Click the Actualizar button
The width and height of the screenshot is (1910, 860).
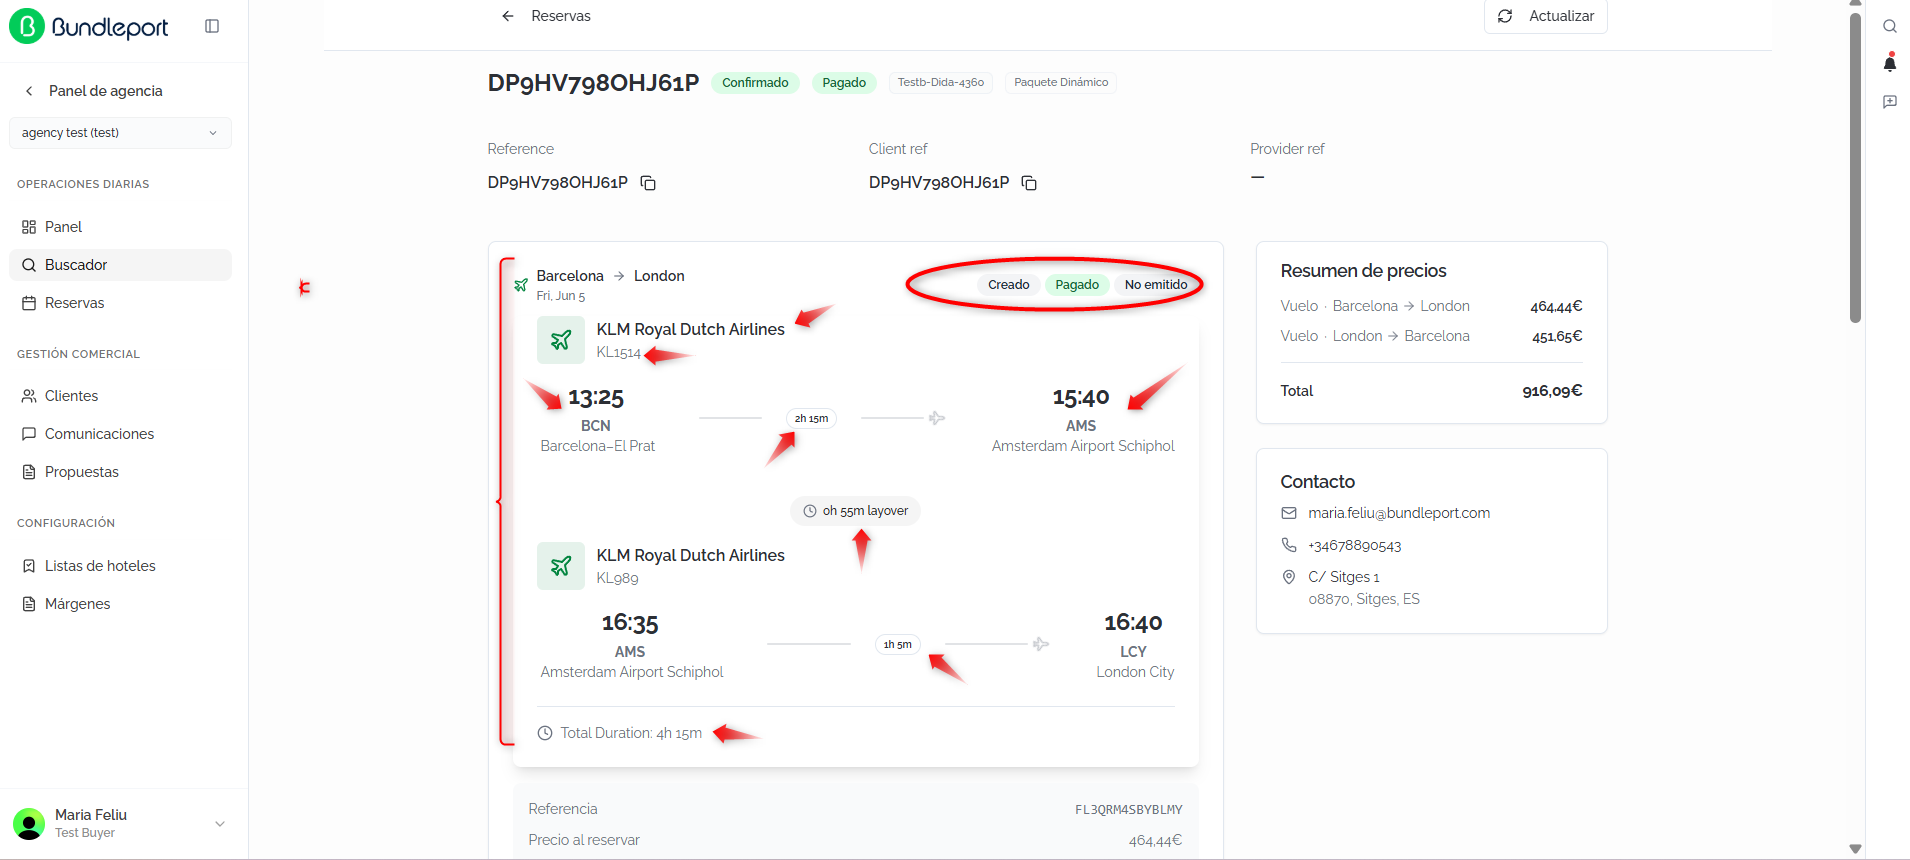[1546, 16]
